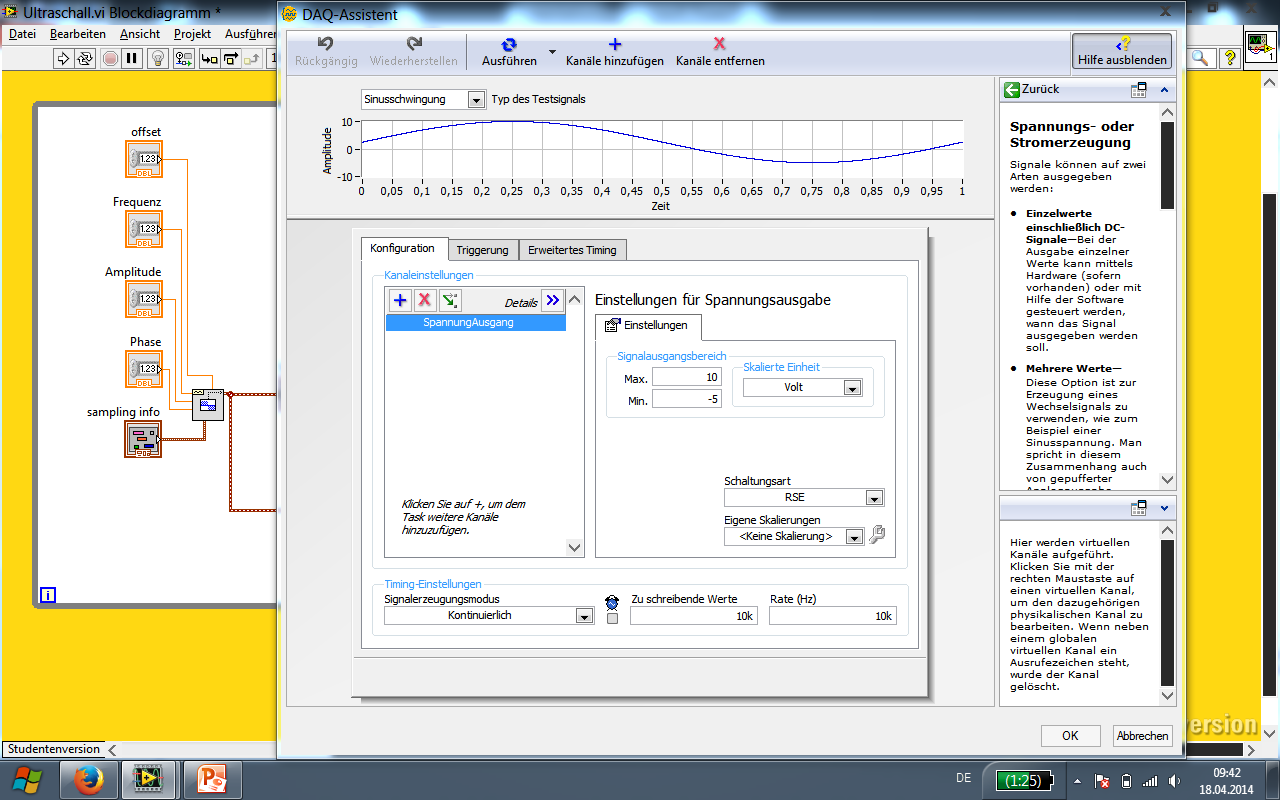Click the Zu schreibende Werte field
The width and height of the screenshot is (1280, 800).
click(694, 616)
